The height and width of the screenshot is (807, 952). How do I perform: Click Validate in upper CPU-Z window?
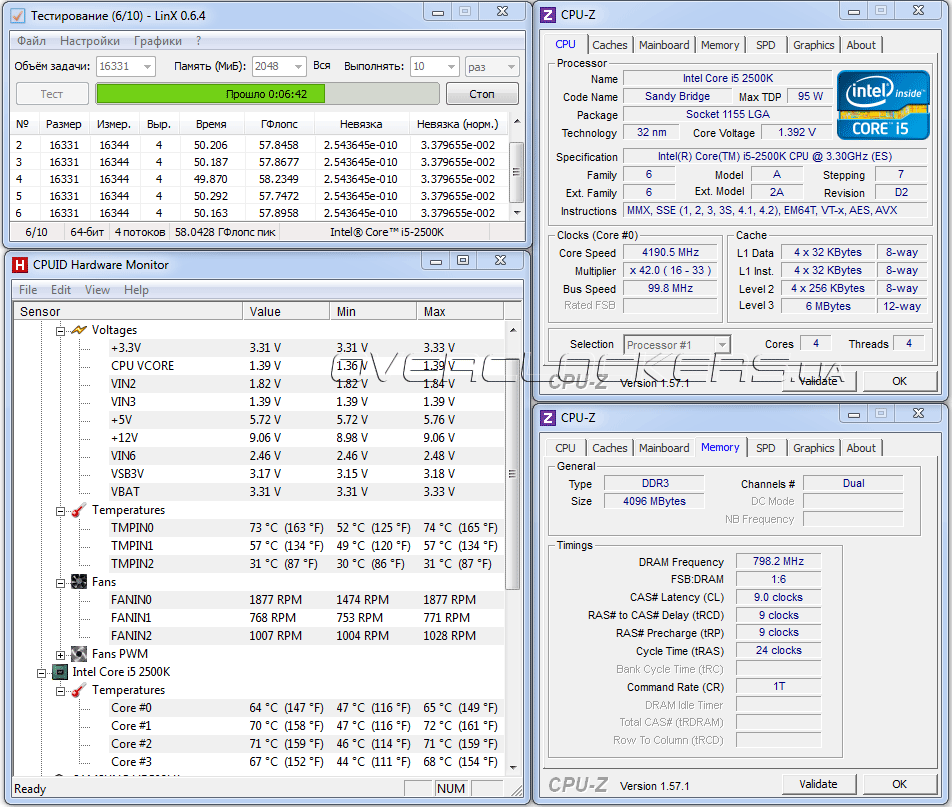coord(818,381)
